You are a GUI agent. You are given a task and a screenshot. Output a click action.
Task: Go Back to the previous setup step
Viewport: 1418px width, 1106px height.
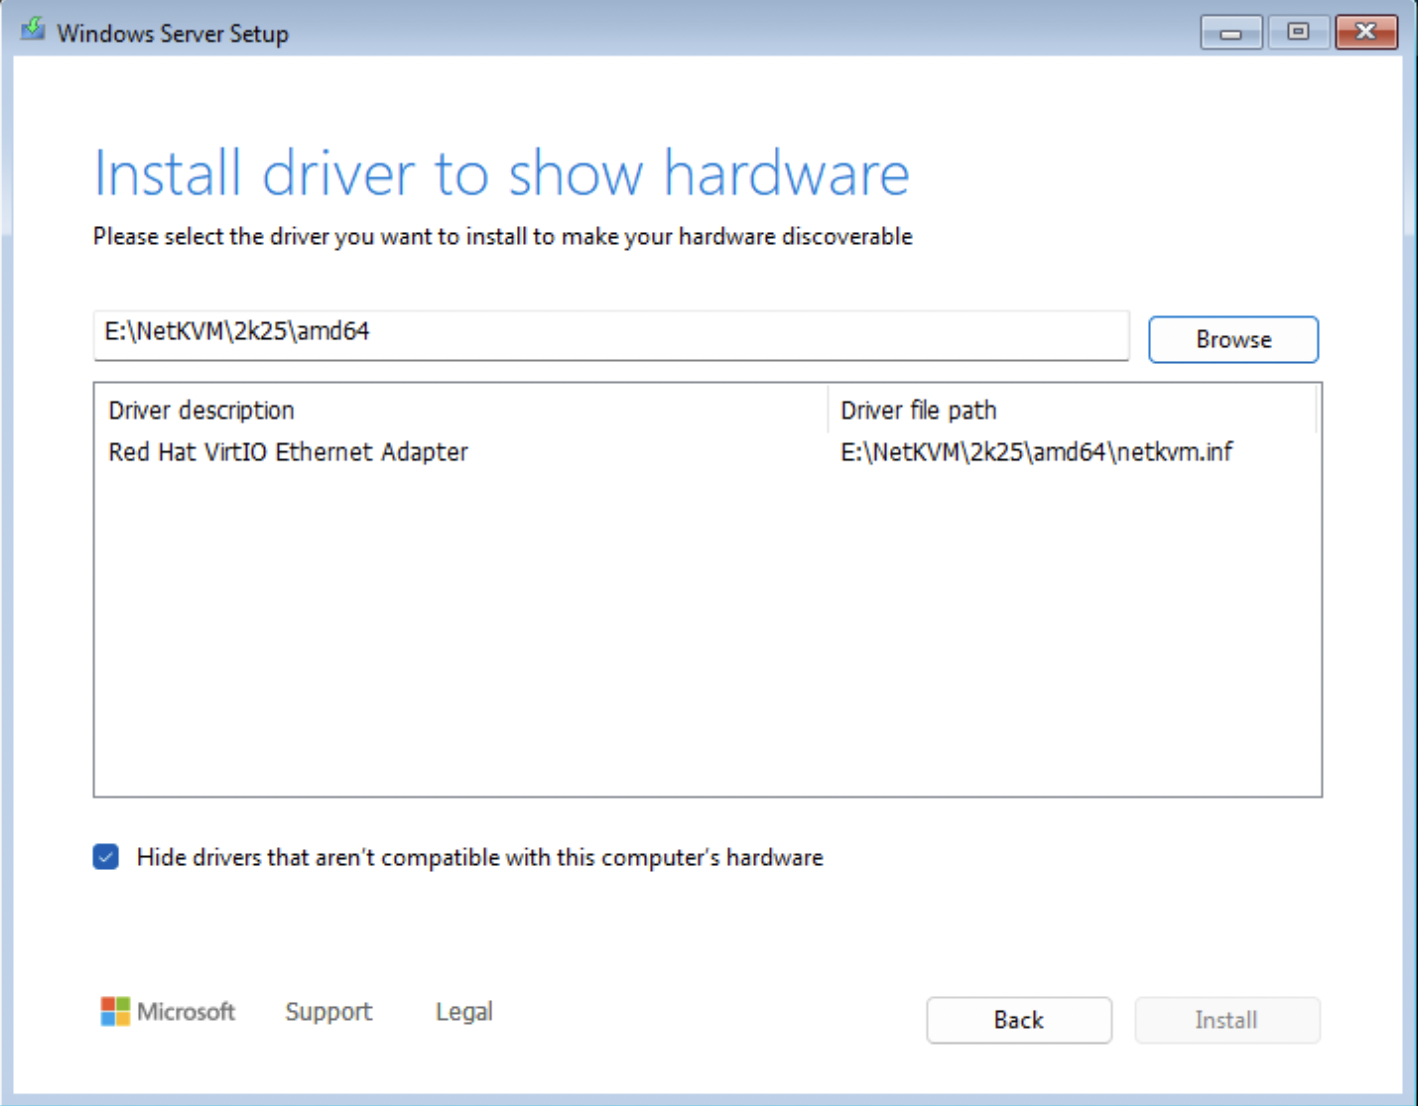click(1018, 1019)
